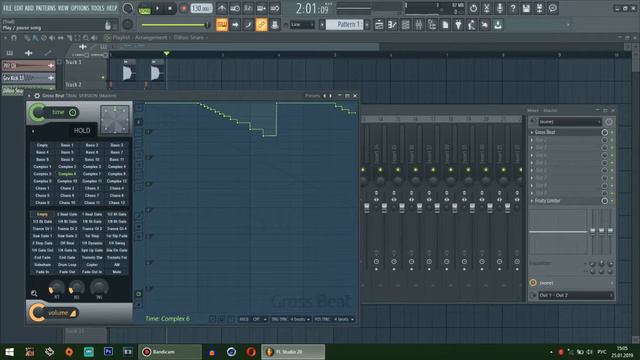Open the PATTERNS menu
The height and width of the screenshot is (360, 640).
[x=45, y=8]
